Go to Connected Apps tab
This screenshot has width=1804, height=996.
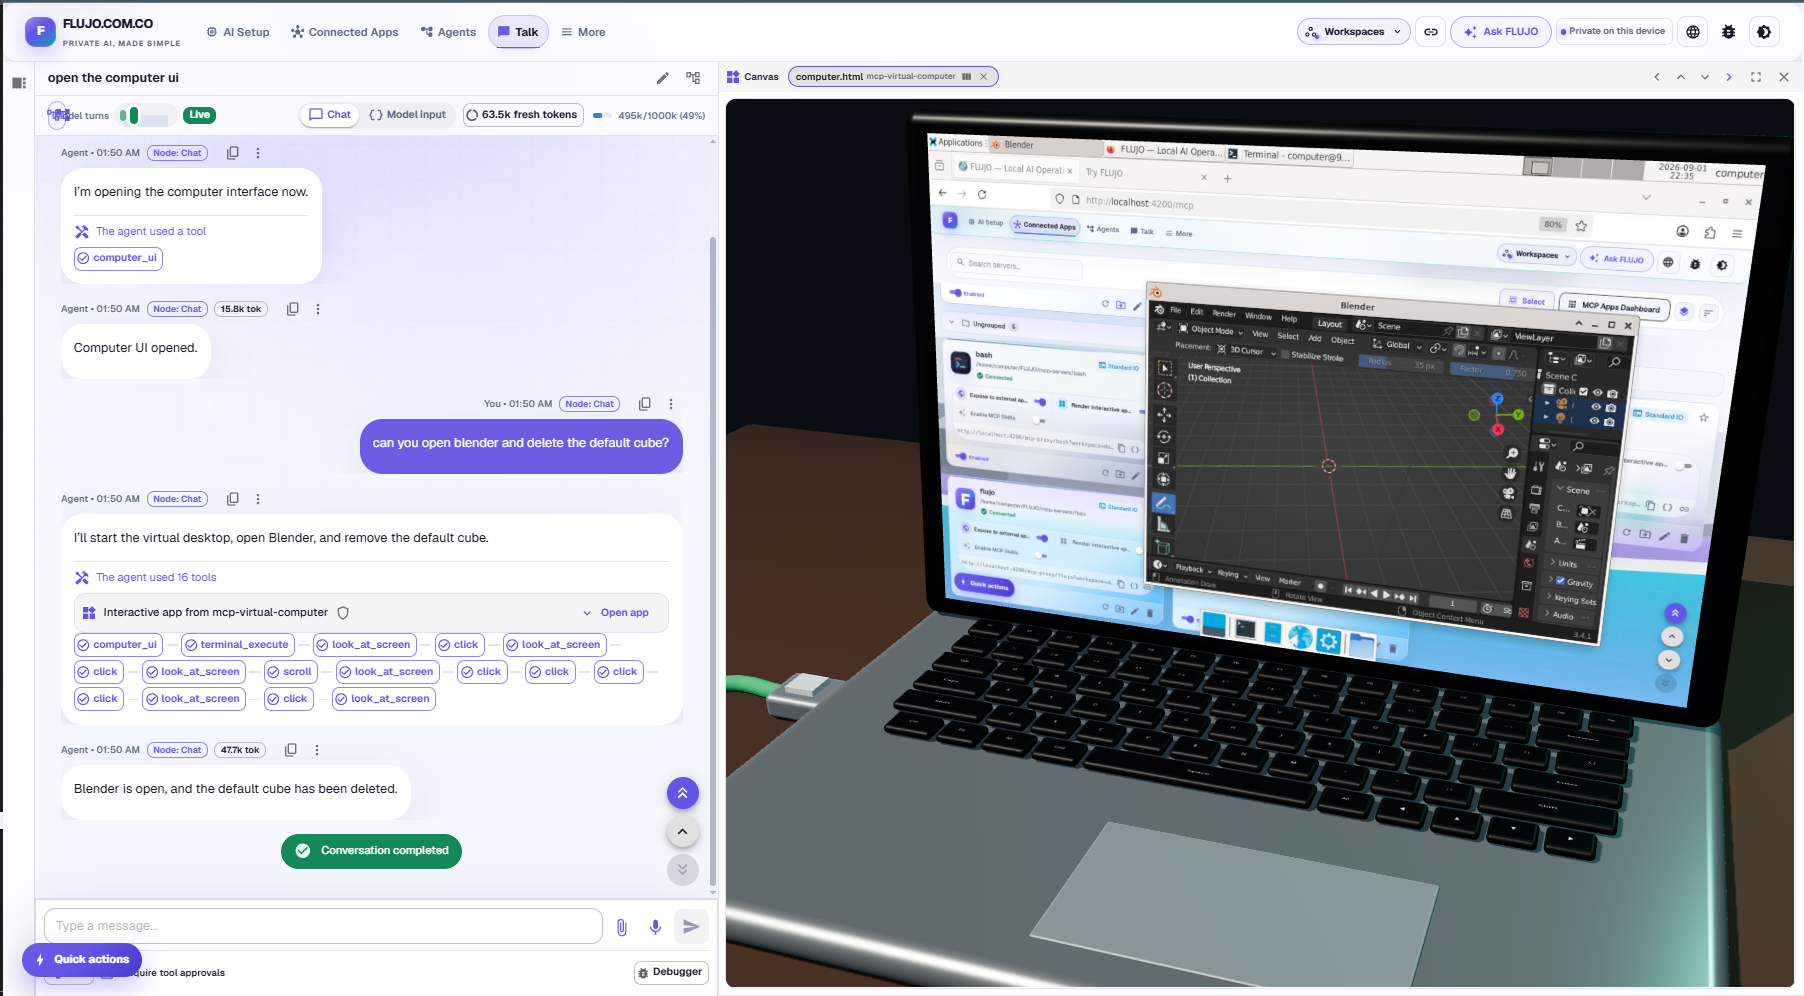click(x=344, y=32)
